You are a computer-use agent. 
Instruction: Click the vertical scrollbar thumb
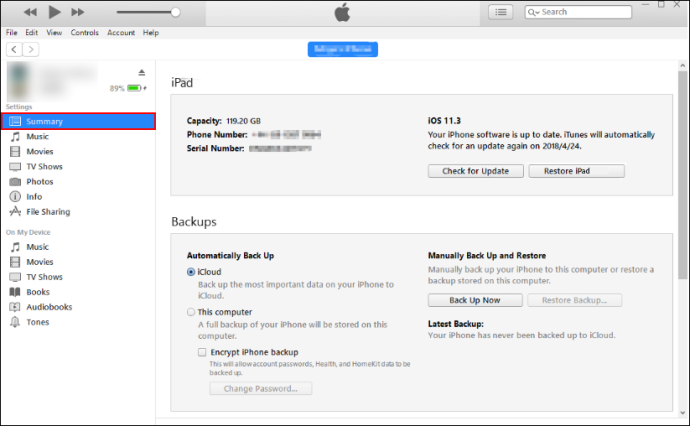click(x=683, y=175)
